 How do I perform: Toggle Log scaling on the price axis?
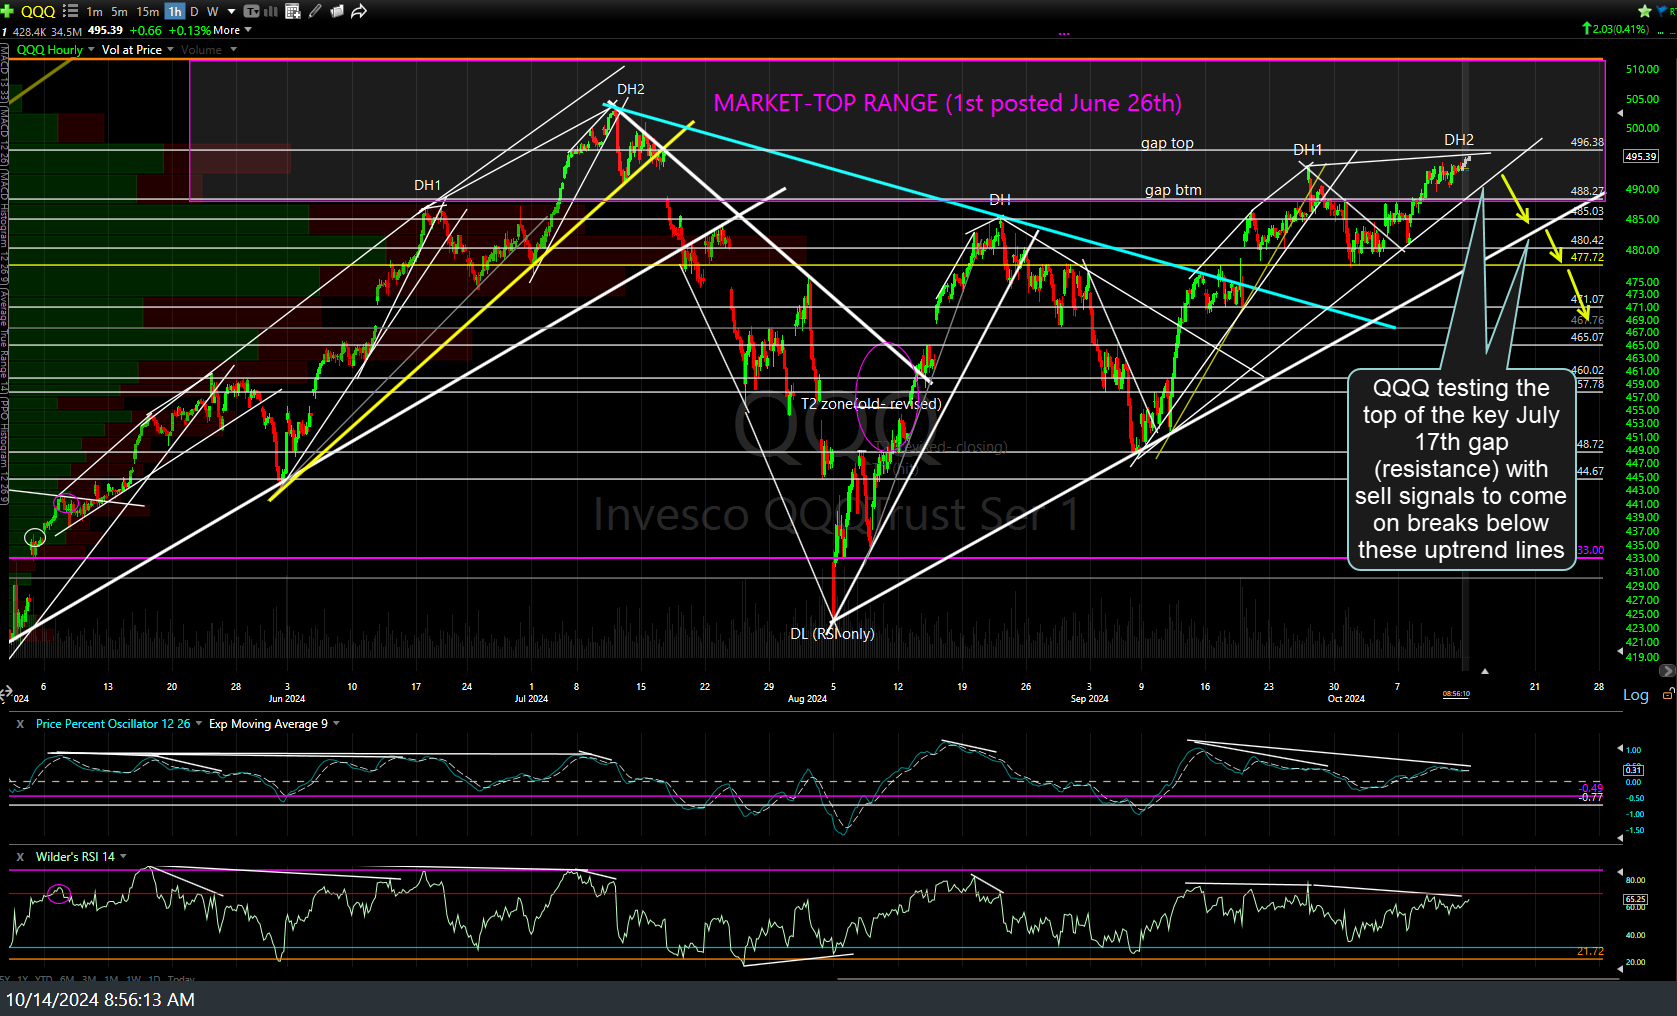tap(1635, 695)
